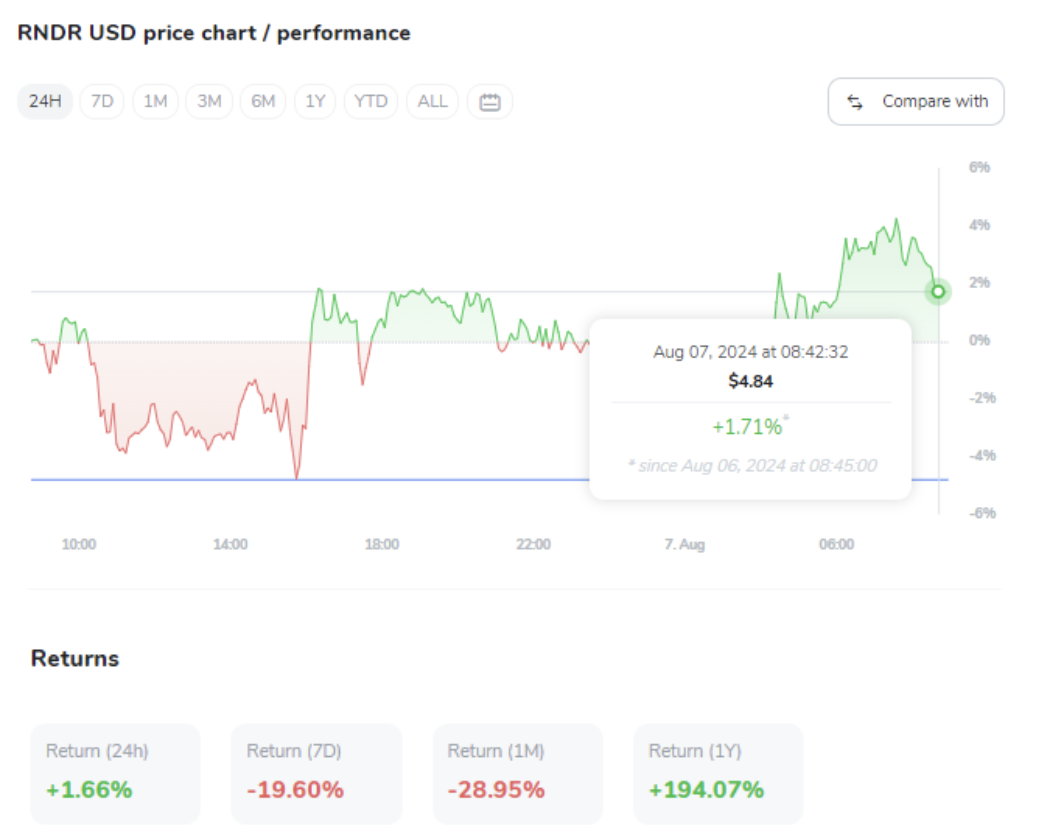The height and width of the screenshot is (840, 1042).
Task: Select the current price marker dot on chart
Action: (x=937, y=291)
